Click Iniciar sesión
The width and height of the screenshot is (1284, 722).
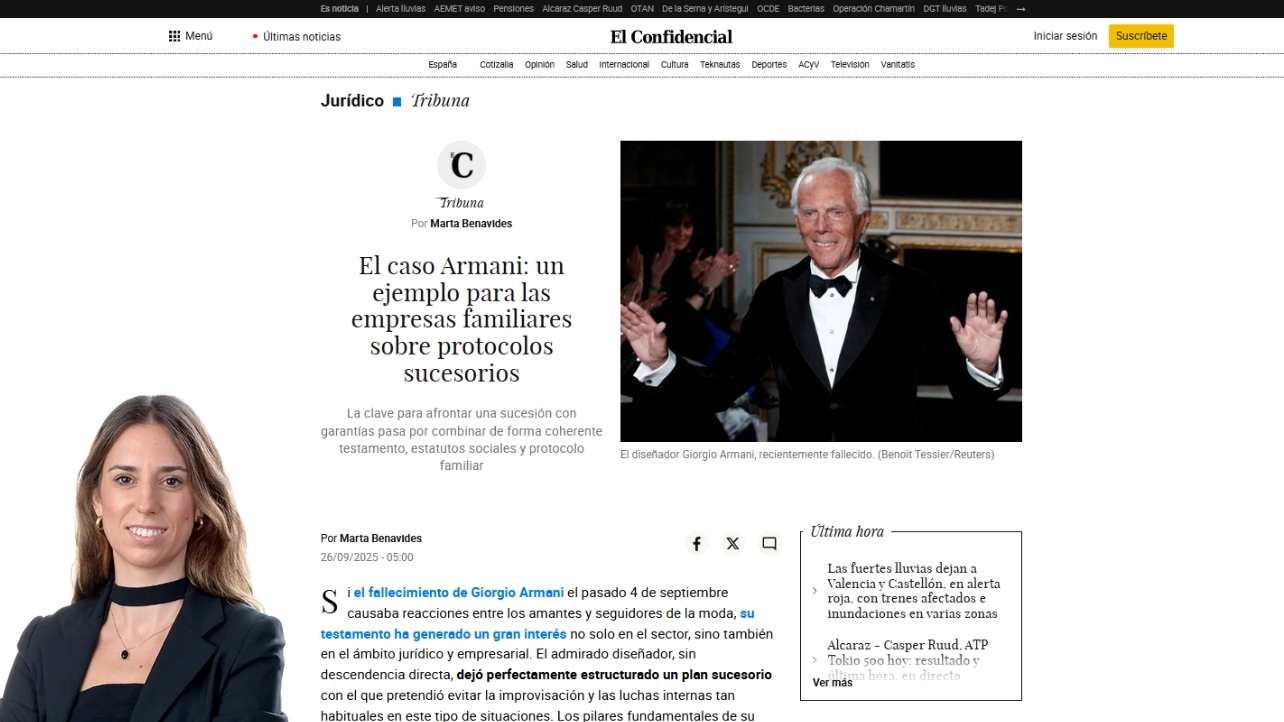click(x=1064, y=35)
